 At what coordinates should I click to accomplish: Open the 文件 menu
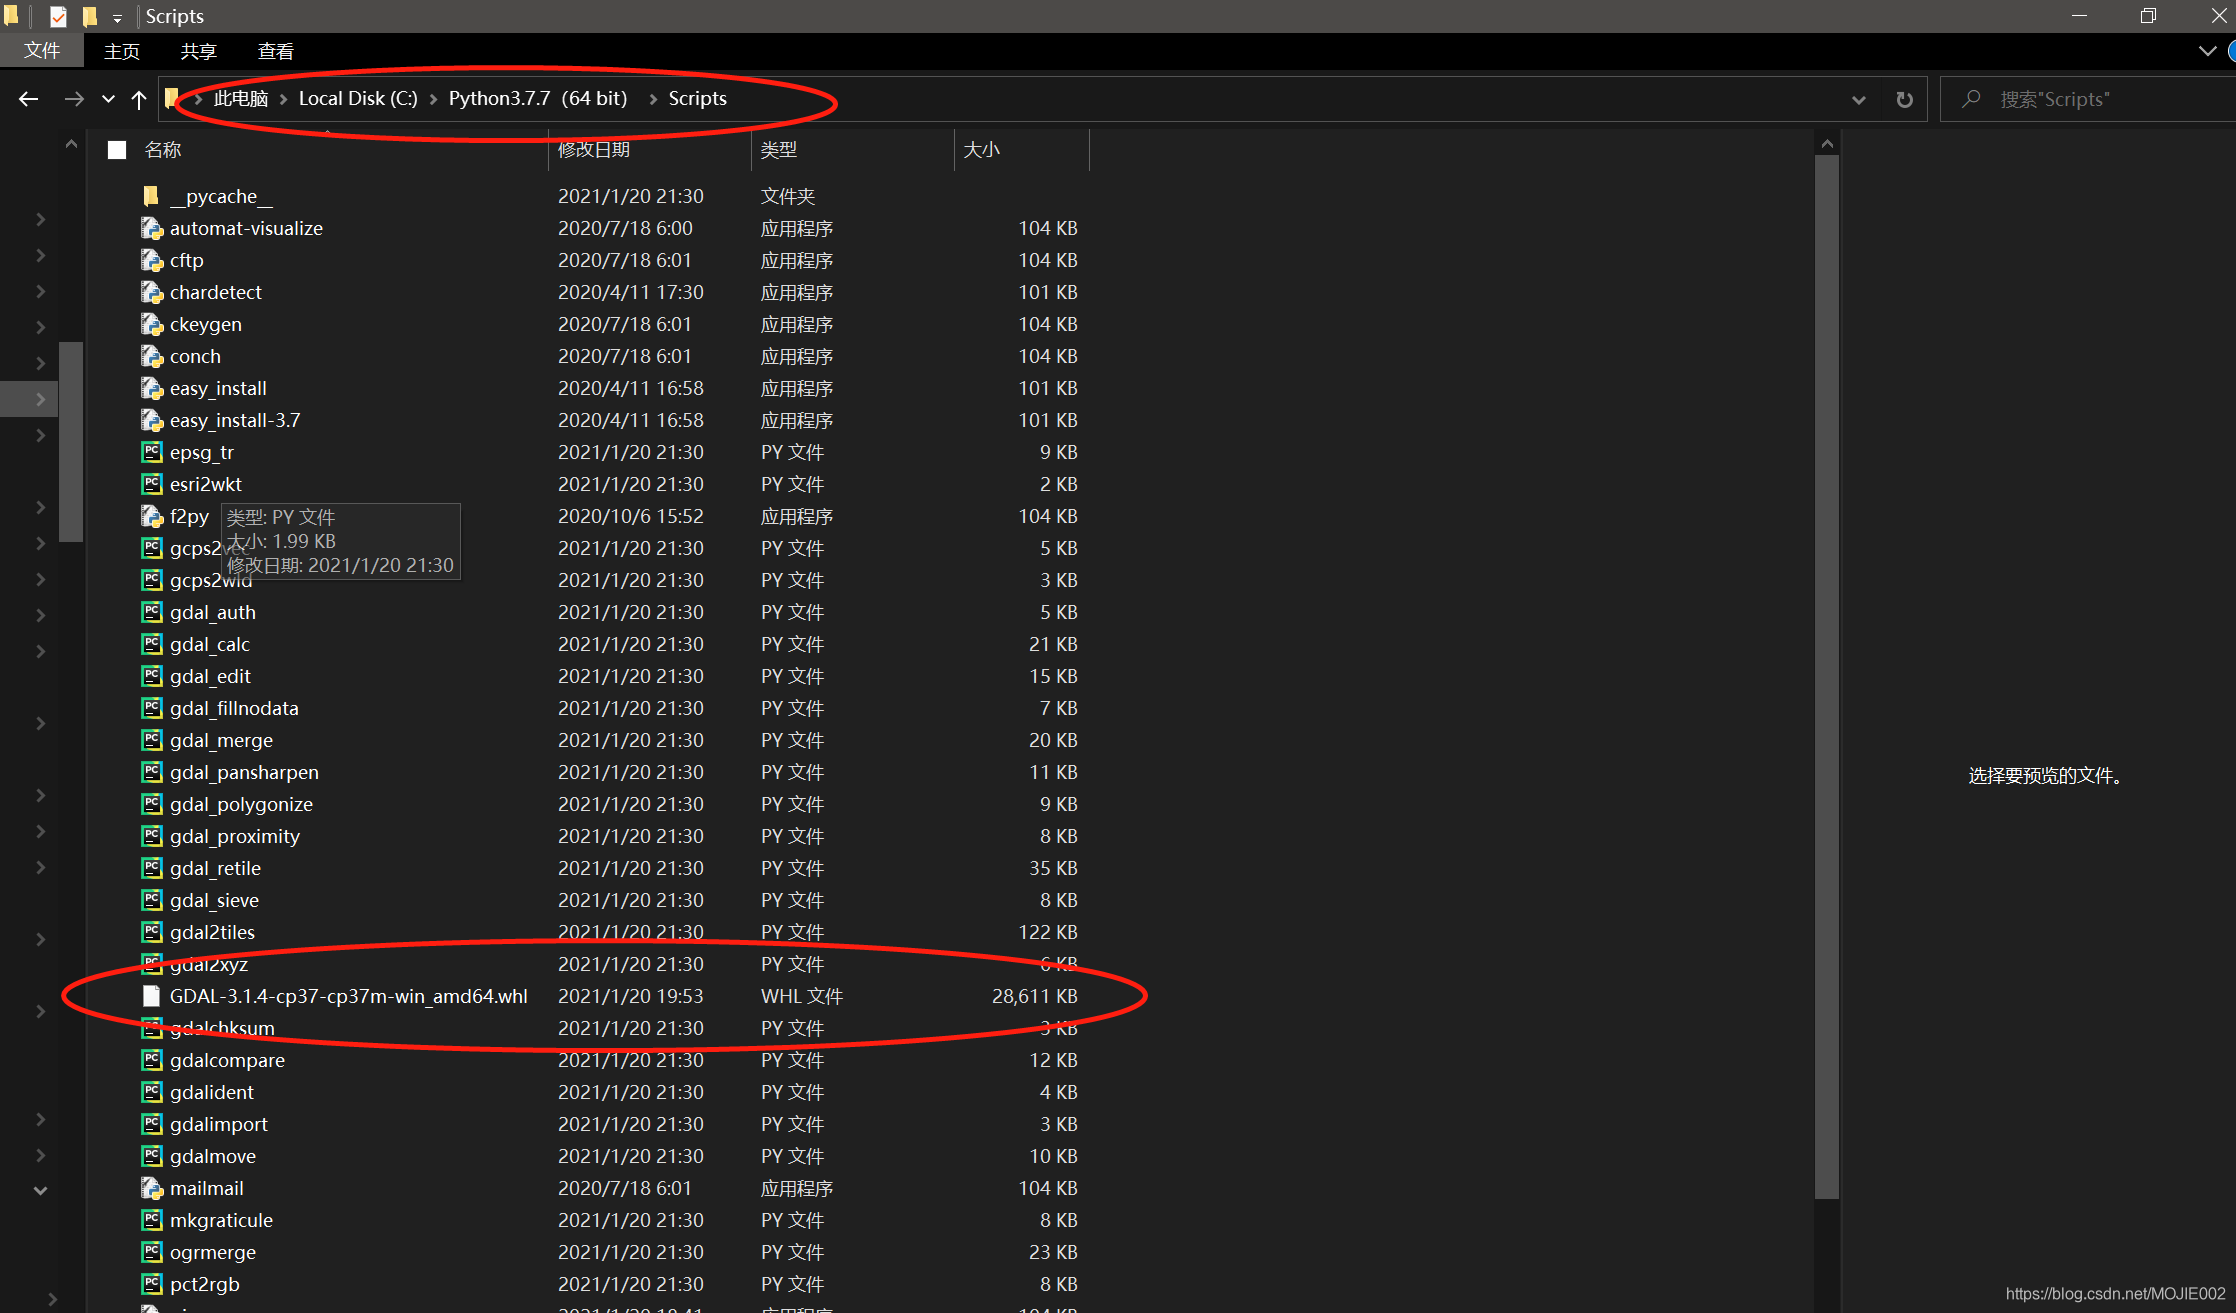[42, 51]
